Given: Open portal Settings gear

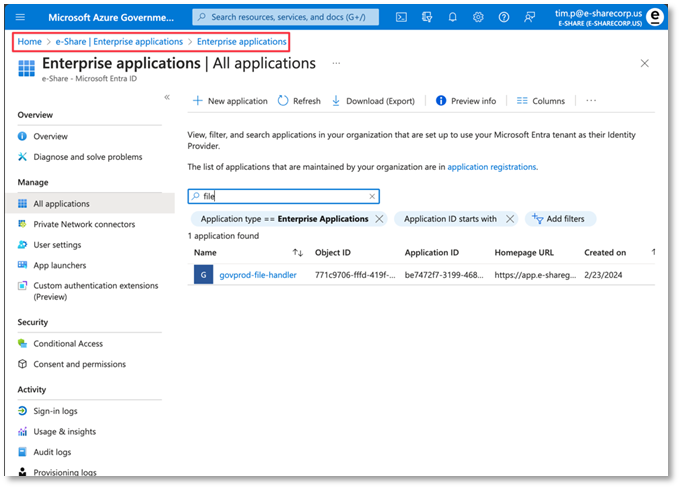Looking at the screenshot, I should tap(478, 17).
